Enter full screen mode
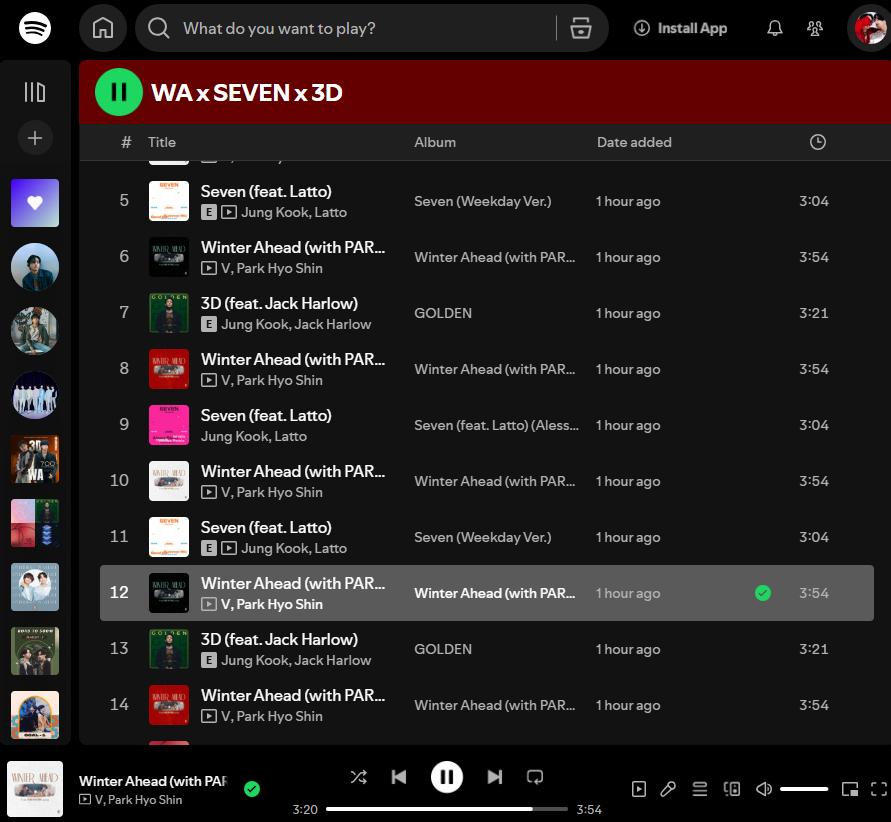Viewport: 891px width, 822px height. point(878,788)
